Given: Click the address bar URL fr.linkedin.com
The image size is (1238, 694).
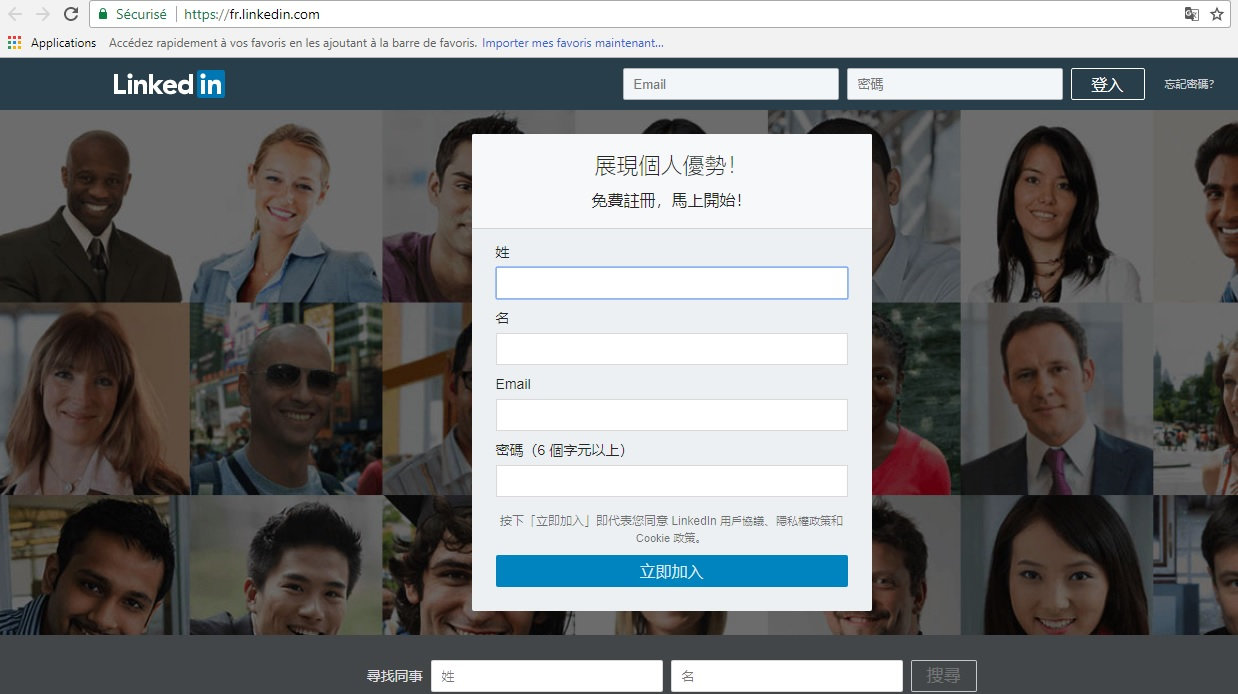Looking at the screenshot, I should coord(252,15).
